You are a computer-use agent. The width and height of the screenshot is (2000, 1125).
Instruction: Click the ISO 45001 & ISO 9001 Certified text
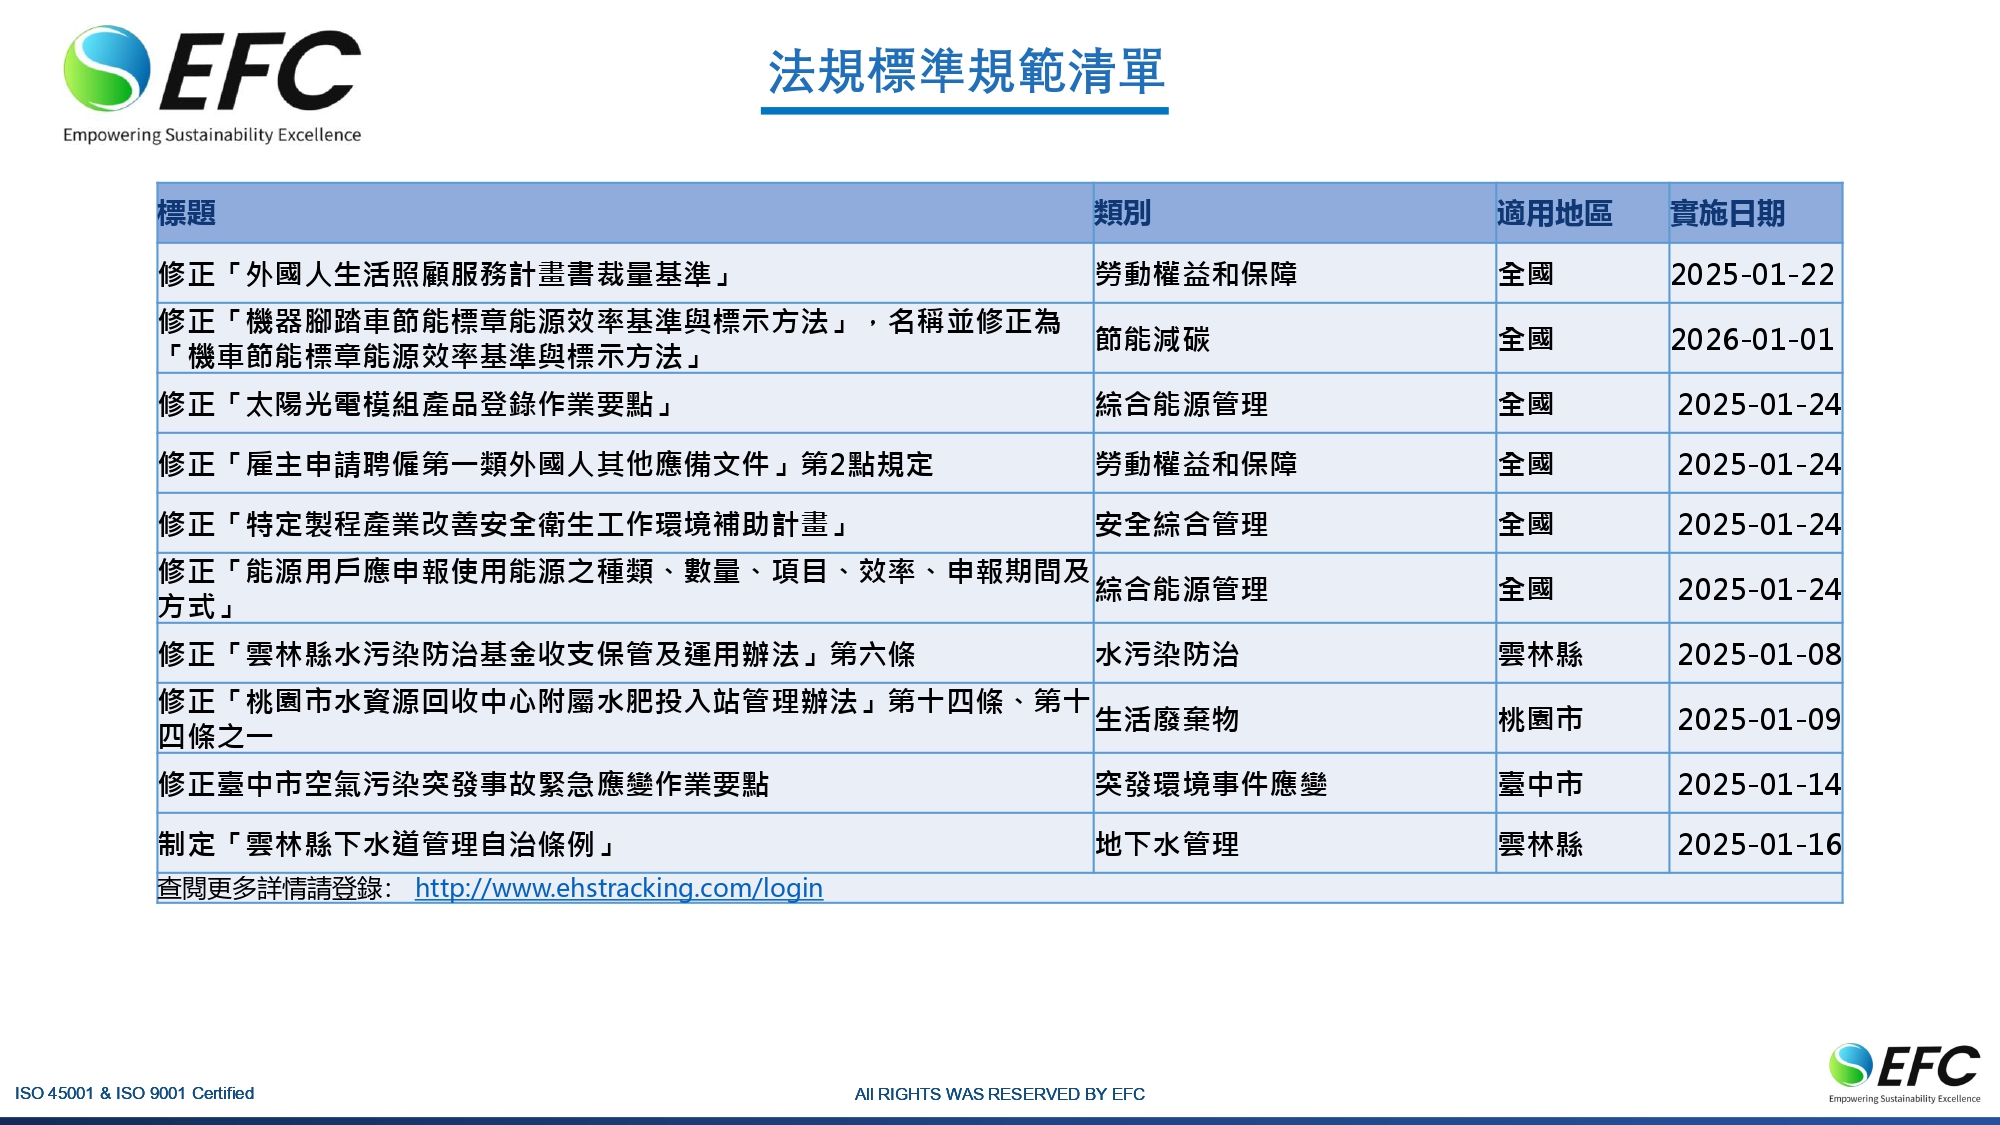(x=135, y=1093)
